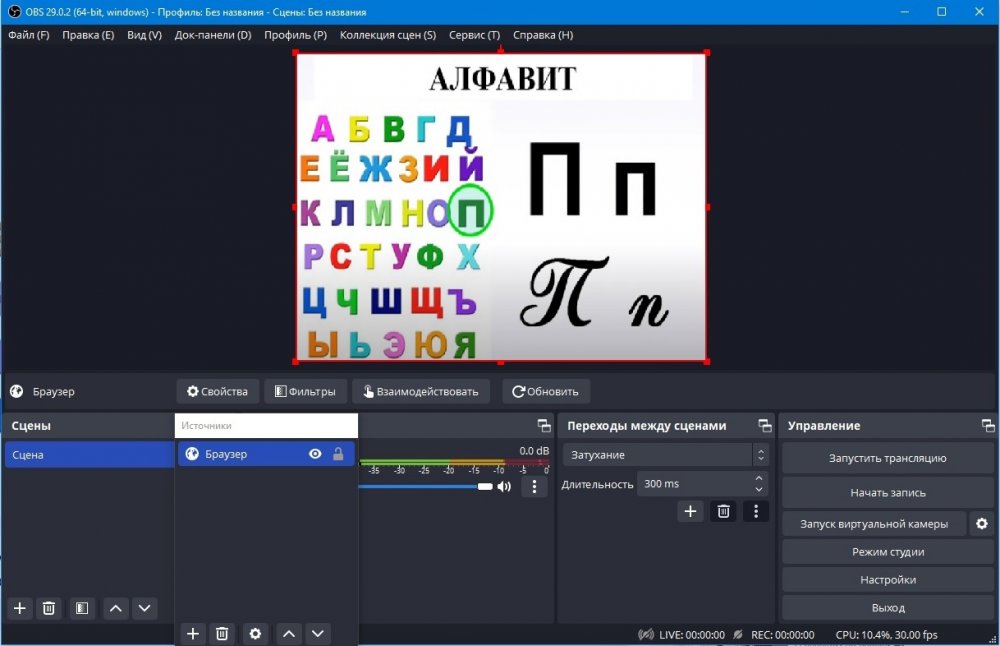Image resolution: width=1000 pixels, height=646 pixels.
Task: Move the source up in the list
Action: click(x=289, y=633)
